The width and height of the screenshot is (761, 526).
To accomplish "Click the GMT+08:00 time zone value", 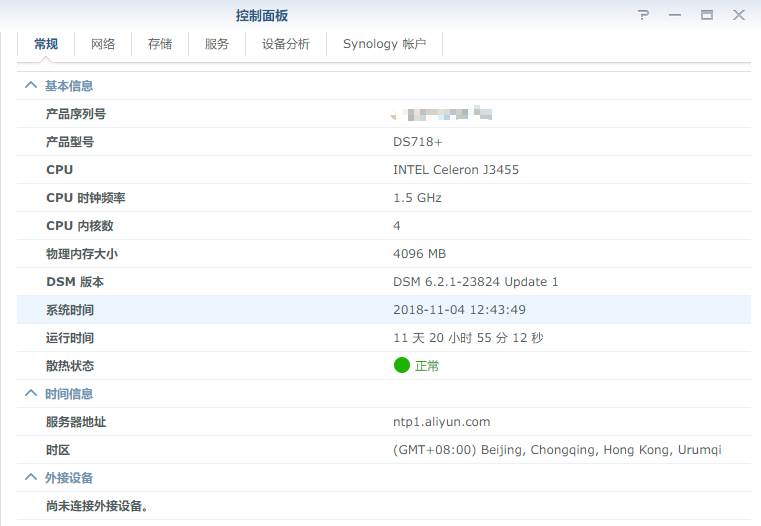I will coord(557,450).
